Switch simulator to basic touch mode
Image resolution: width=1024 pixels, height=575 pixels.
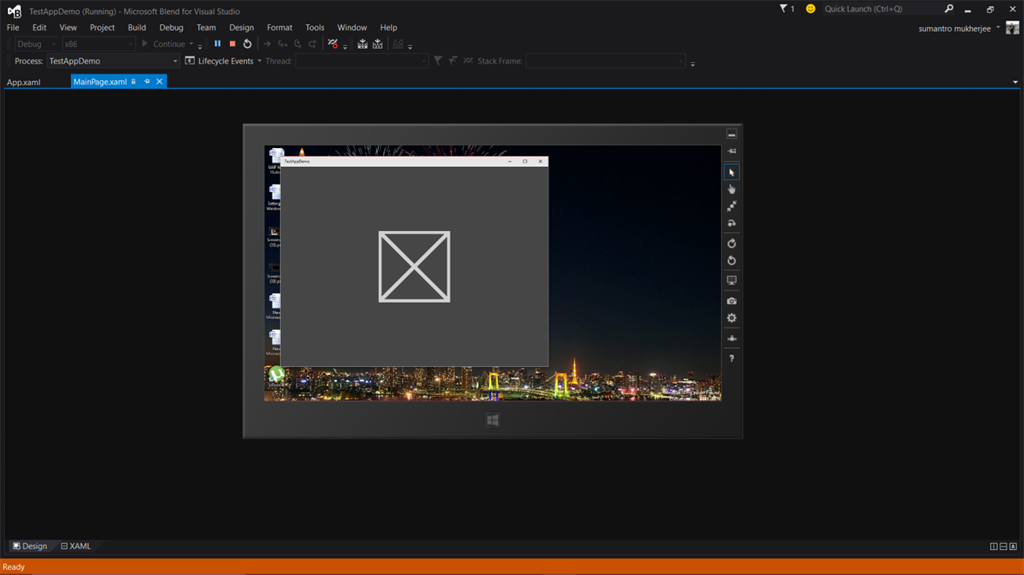pyautogui.click(x=731, y=189)
